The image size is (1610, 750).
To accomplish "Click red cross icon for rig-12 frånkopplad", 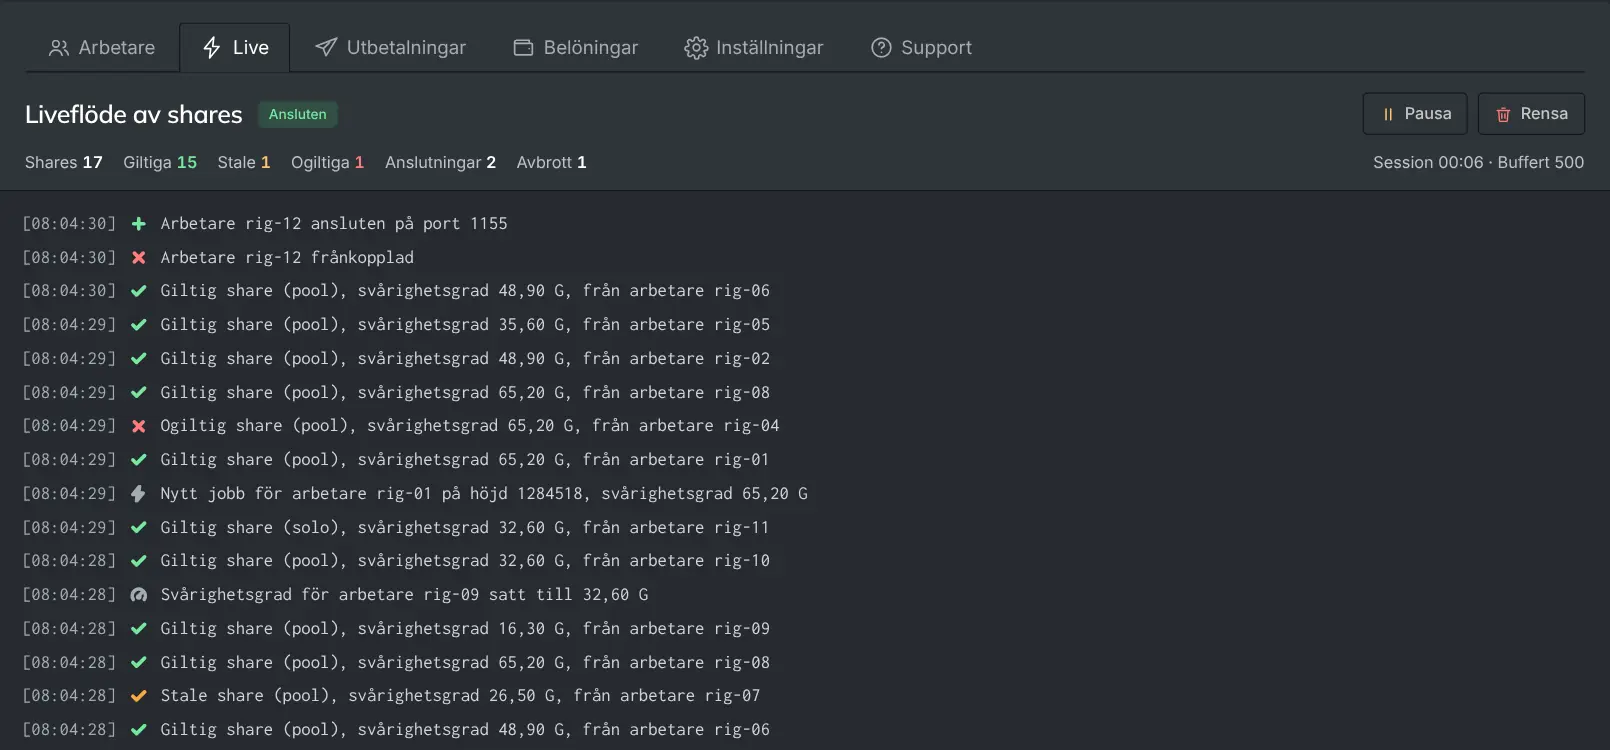I will [139, 258].
